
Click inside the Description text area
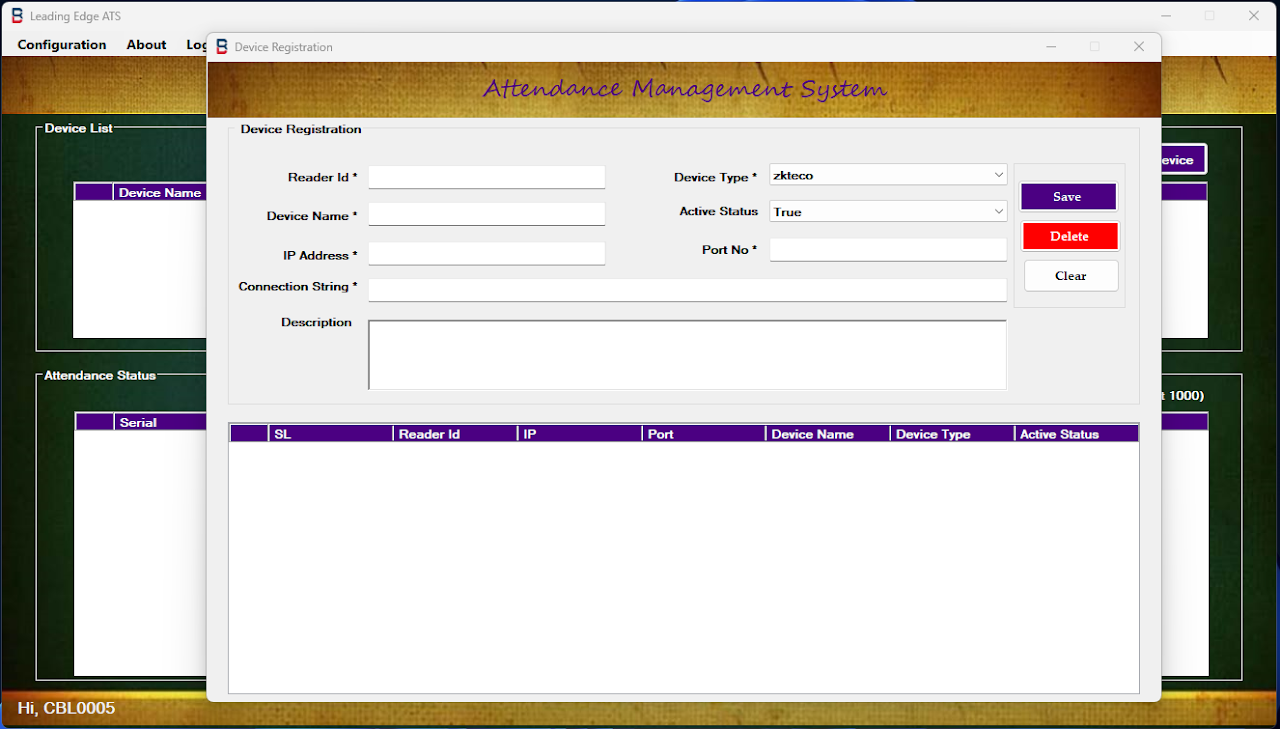[687, 355]
